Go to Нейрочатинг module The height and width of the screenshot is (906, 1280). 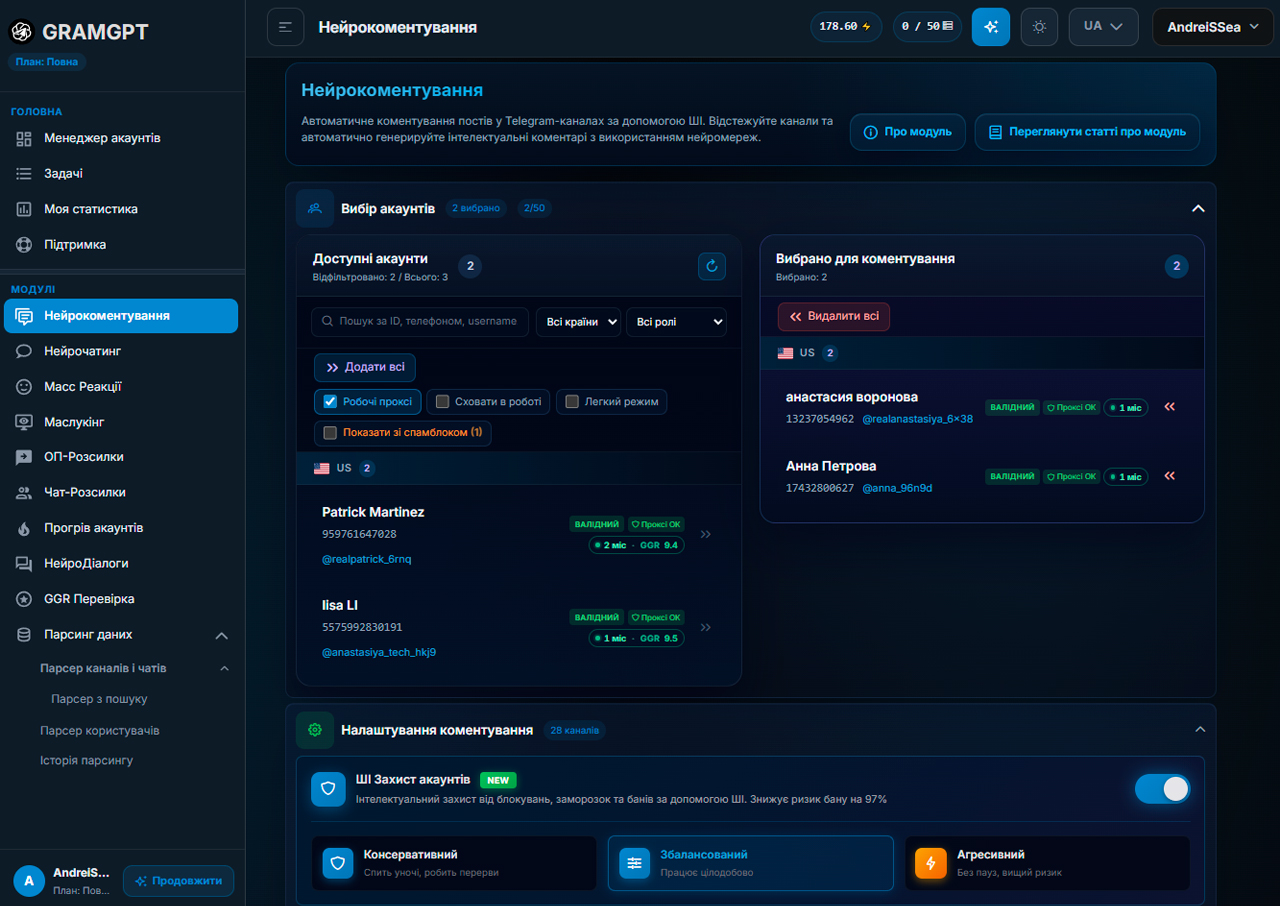click(121, 351)
